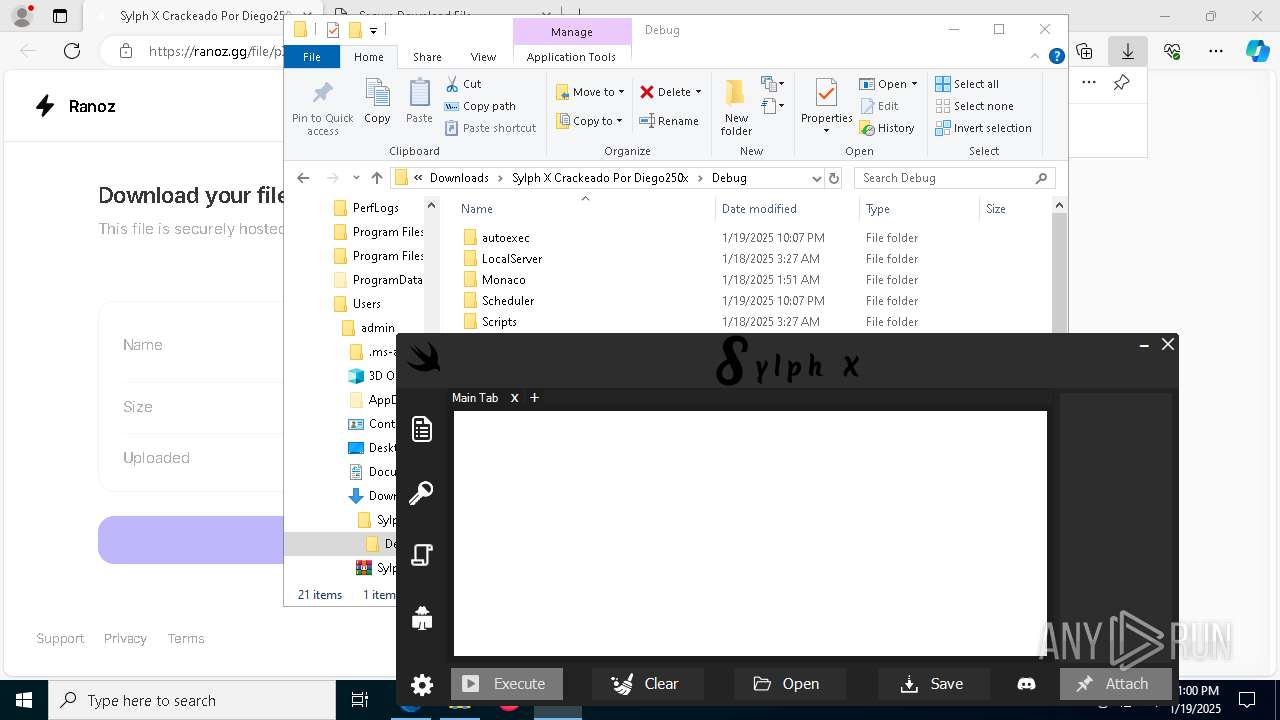Select the autoexec folder

point(505,238)
